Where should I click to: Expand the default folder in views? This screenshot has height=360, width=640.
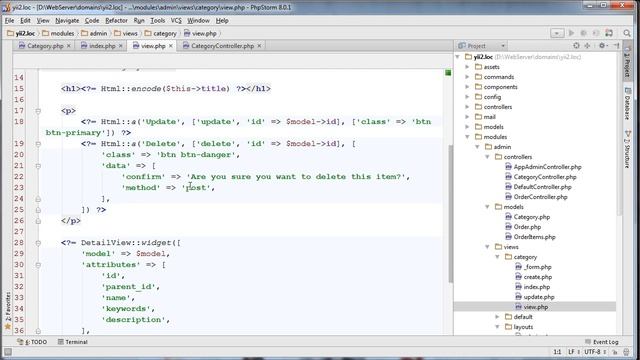click(497, 317)
